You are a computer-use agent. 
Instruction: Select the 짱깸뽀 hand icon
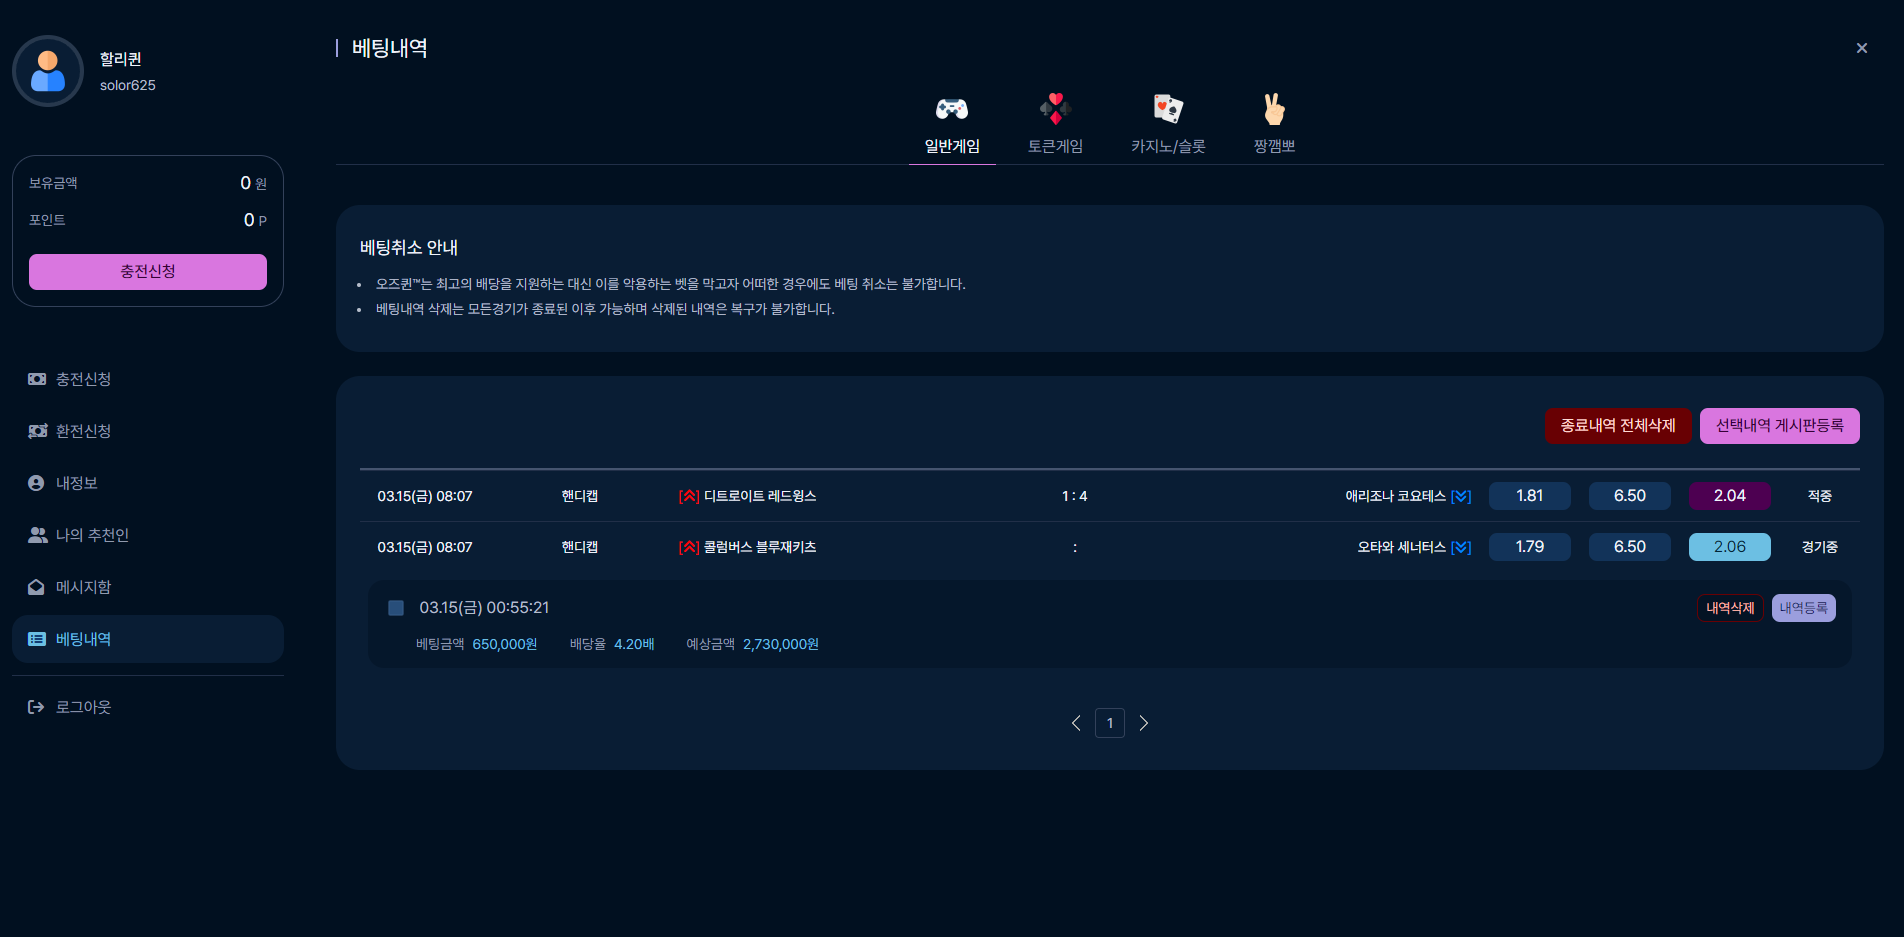[x=1274, y=108]
